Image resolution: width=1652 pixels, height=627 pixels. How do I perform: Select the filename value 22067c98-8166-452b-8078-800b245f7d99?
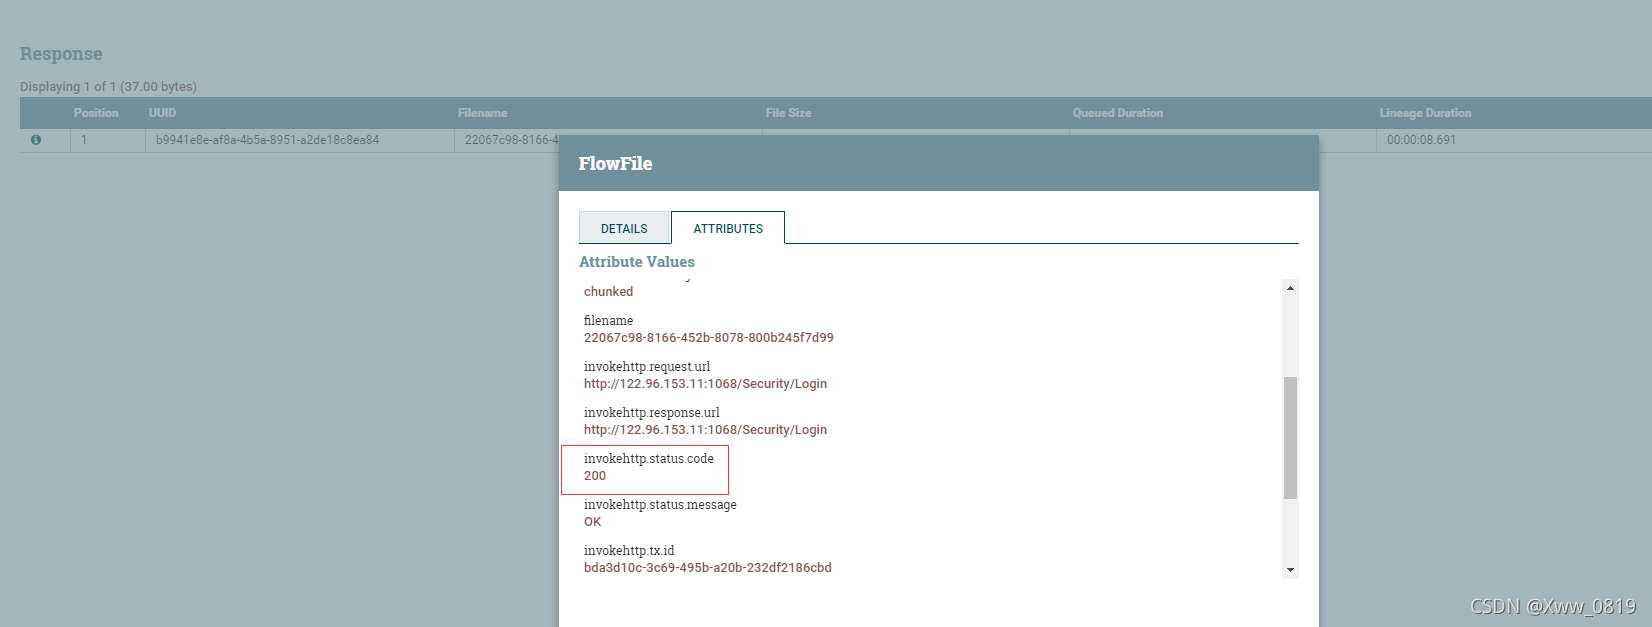click(709, 338)
